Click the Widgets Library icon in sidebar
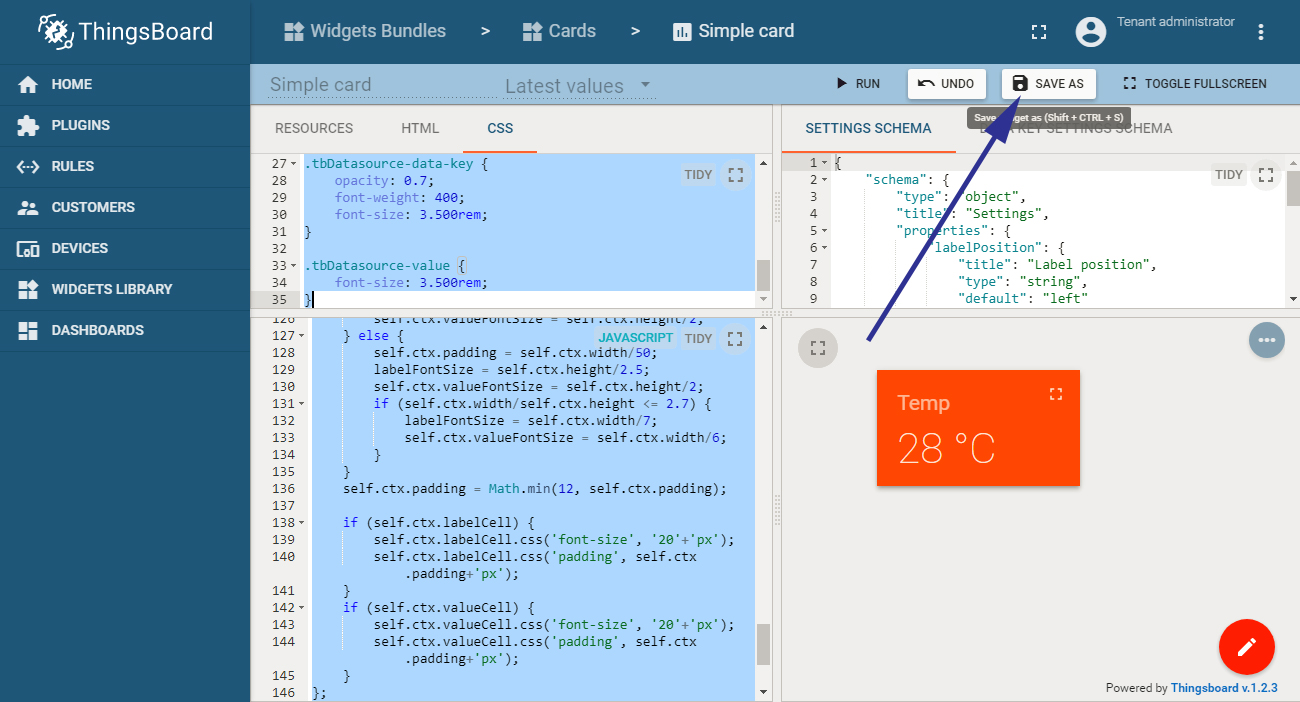 tap(28, 290)
